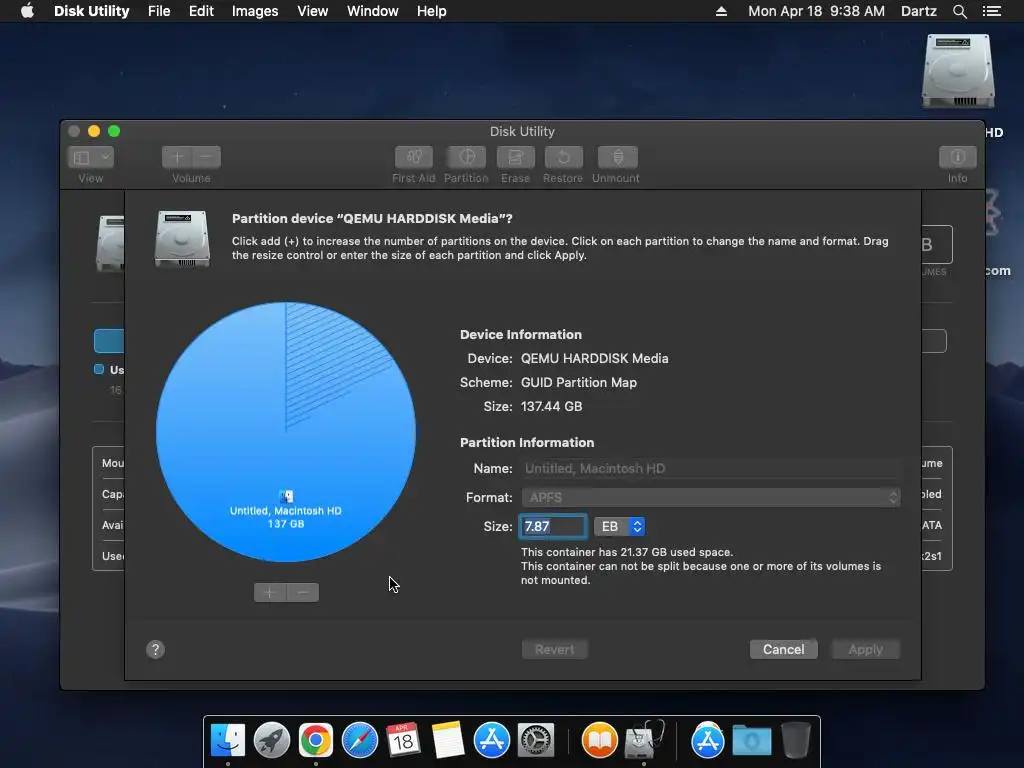The width and height of the screenshot is (1024, 768).
Task: Click the Erase toolbar icon
Action: tap(515, 157)
